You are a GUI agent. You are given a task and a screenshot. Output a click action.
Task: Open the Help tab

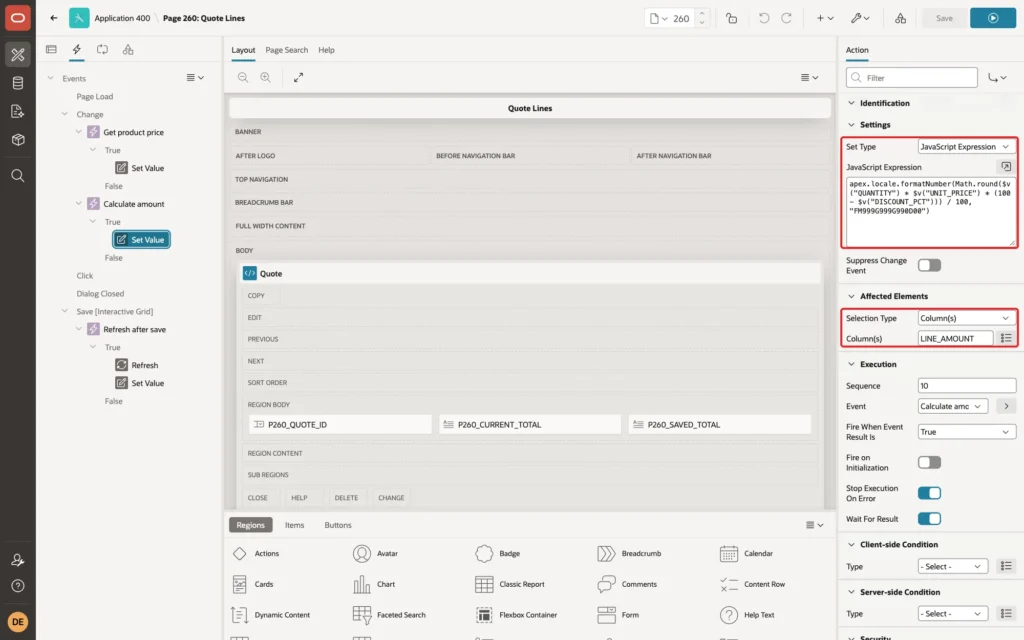pos(326,50)
